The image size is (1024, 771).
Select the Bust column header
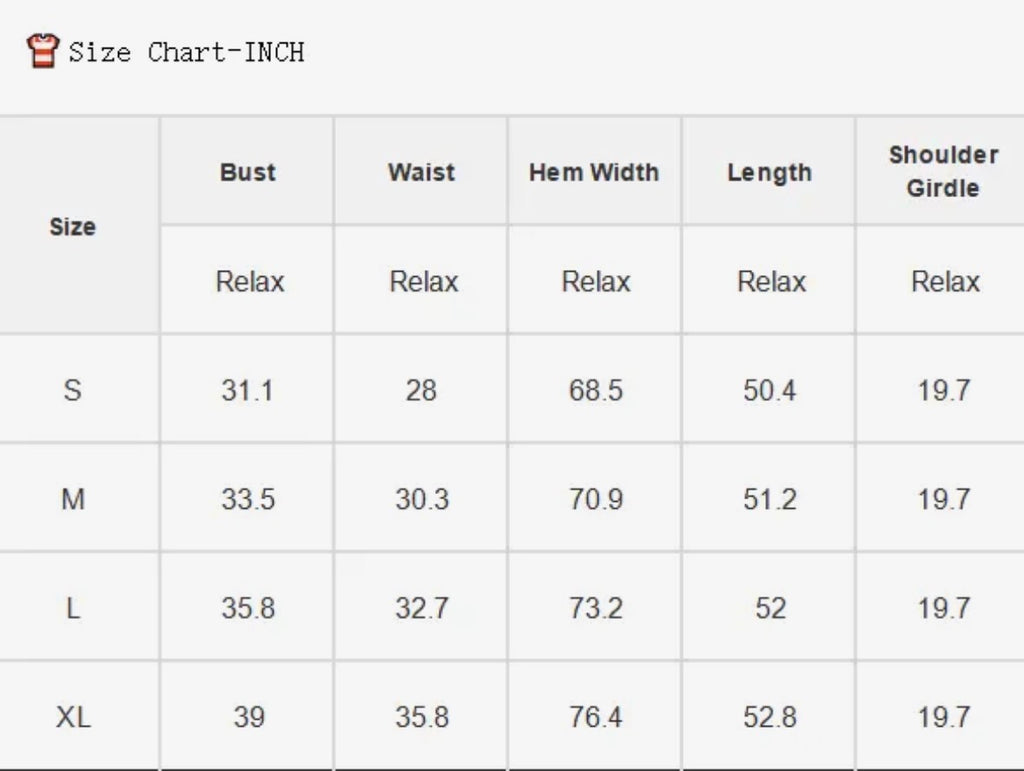click(248, 172)
